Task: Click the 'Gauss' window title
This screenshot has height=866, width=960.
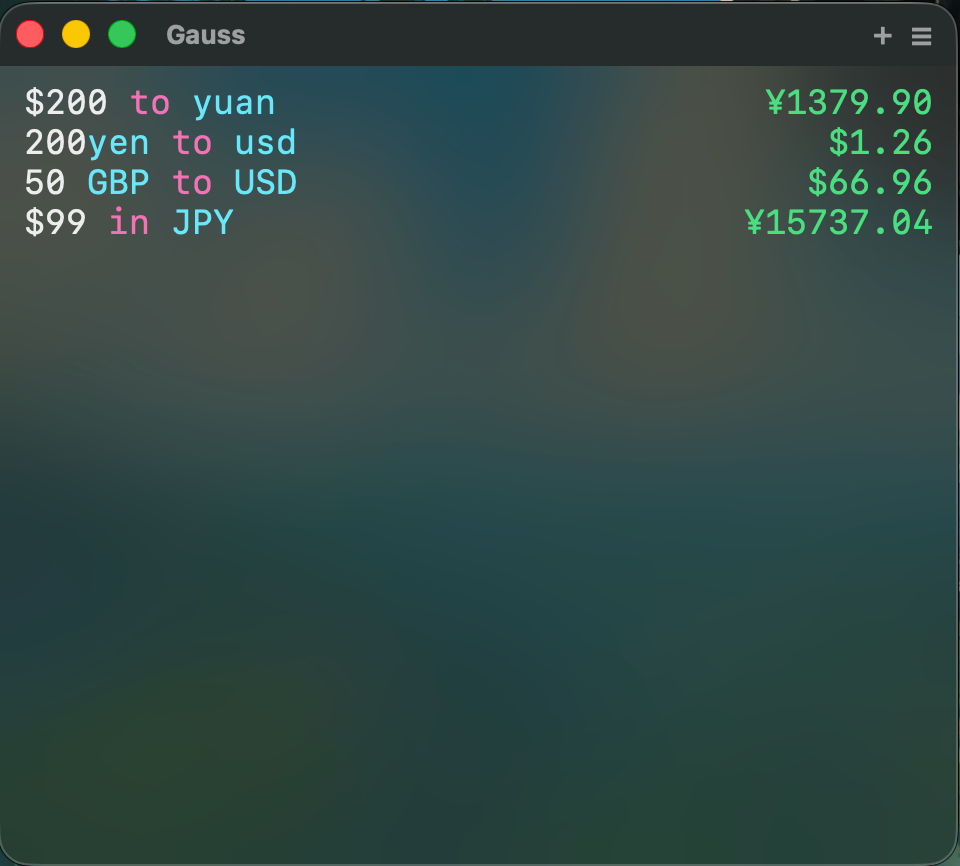Action: (x=206, y=35)
